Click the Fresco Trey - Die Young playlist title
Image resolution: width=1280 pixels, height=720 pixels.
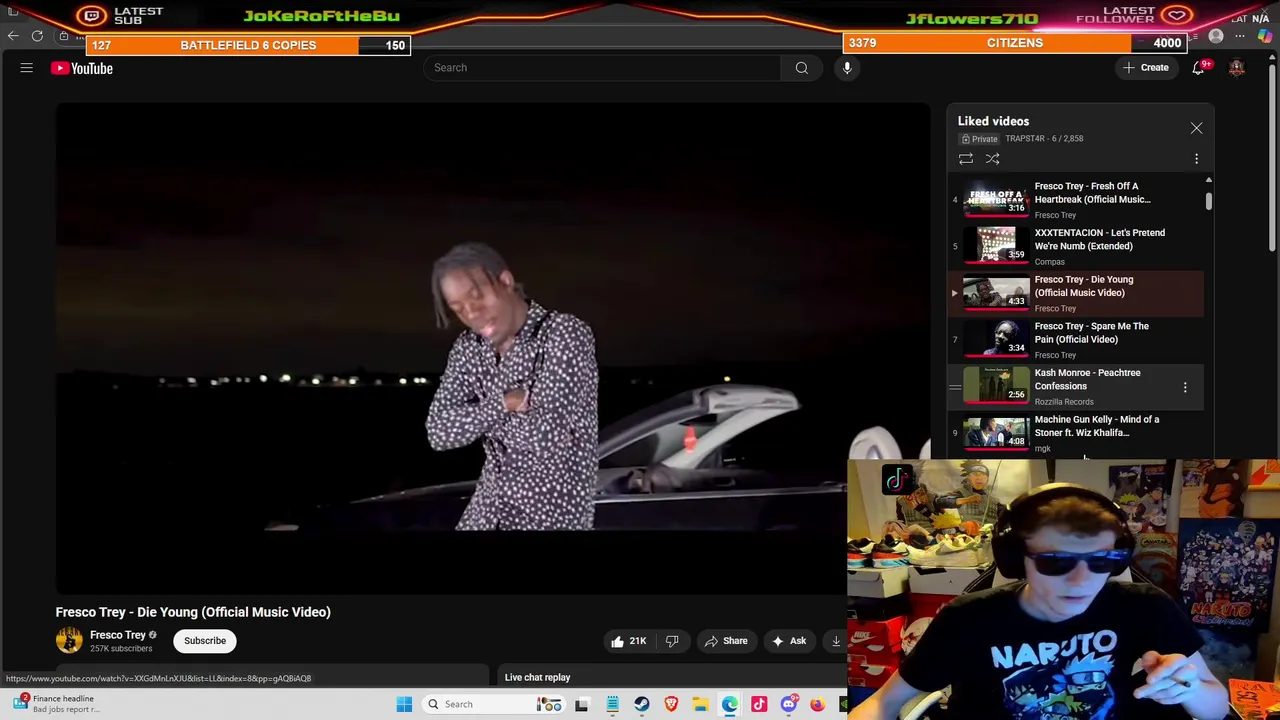1084,286
